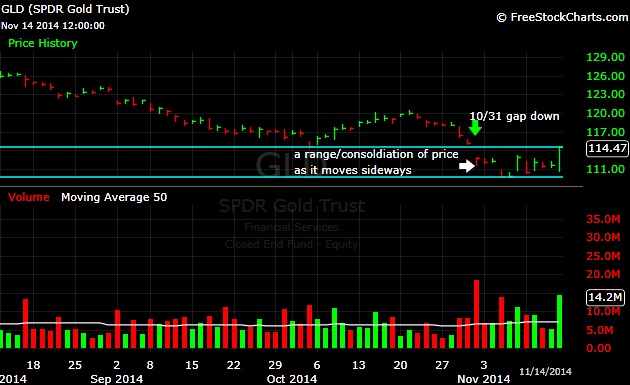Click the 27 date tick on the axis
630x385 pixels.
[442, 365]
